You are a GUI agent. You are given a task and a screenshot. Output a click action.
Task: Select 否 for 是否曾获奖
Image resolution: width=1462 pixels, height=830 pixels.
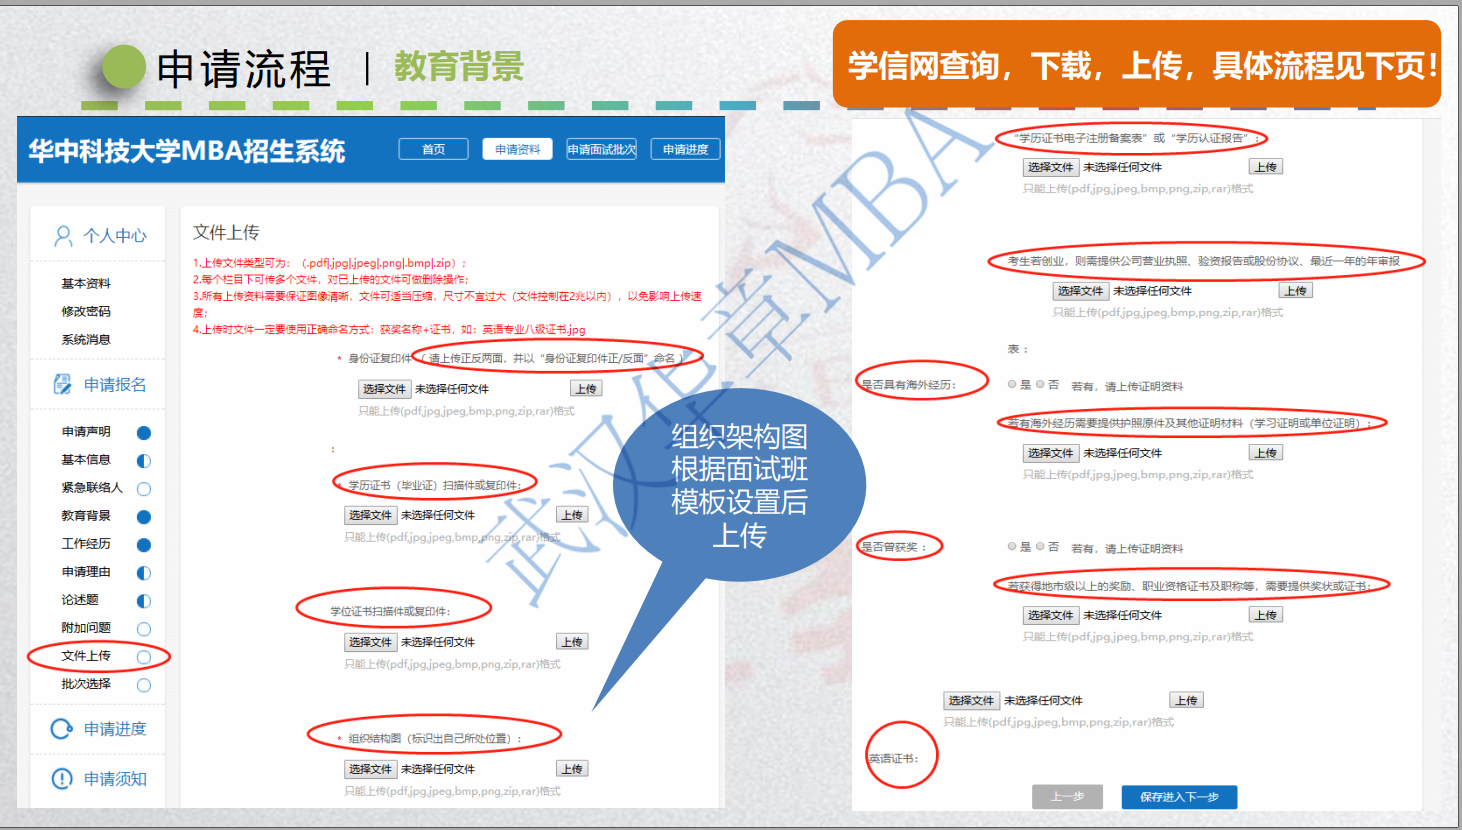1040,546
